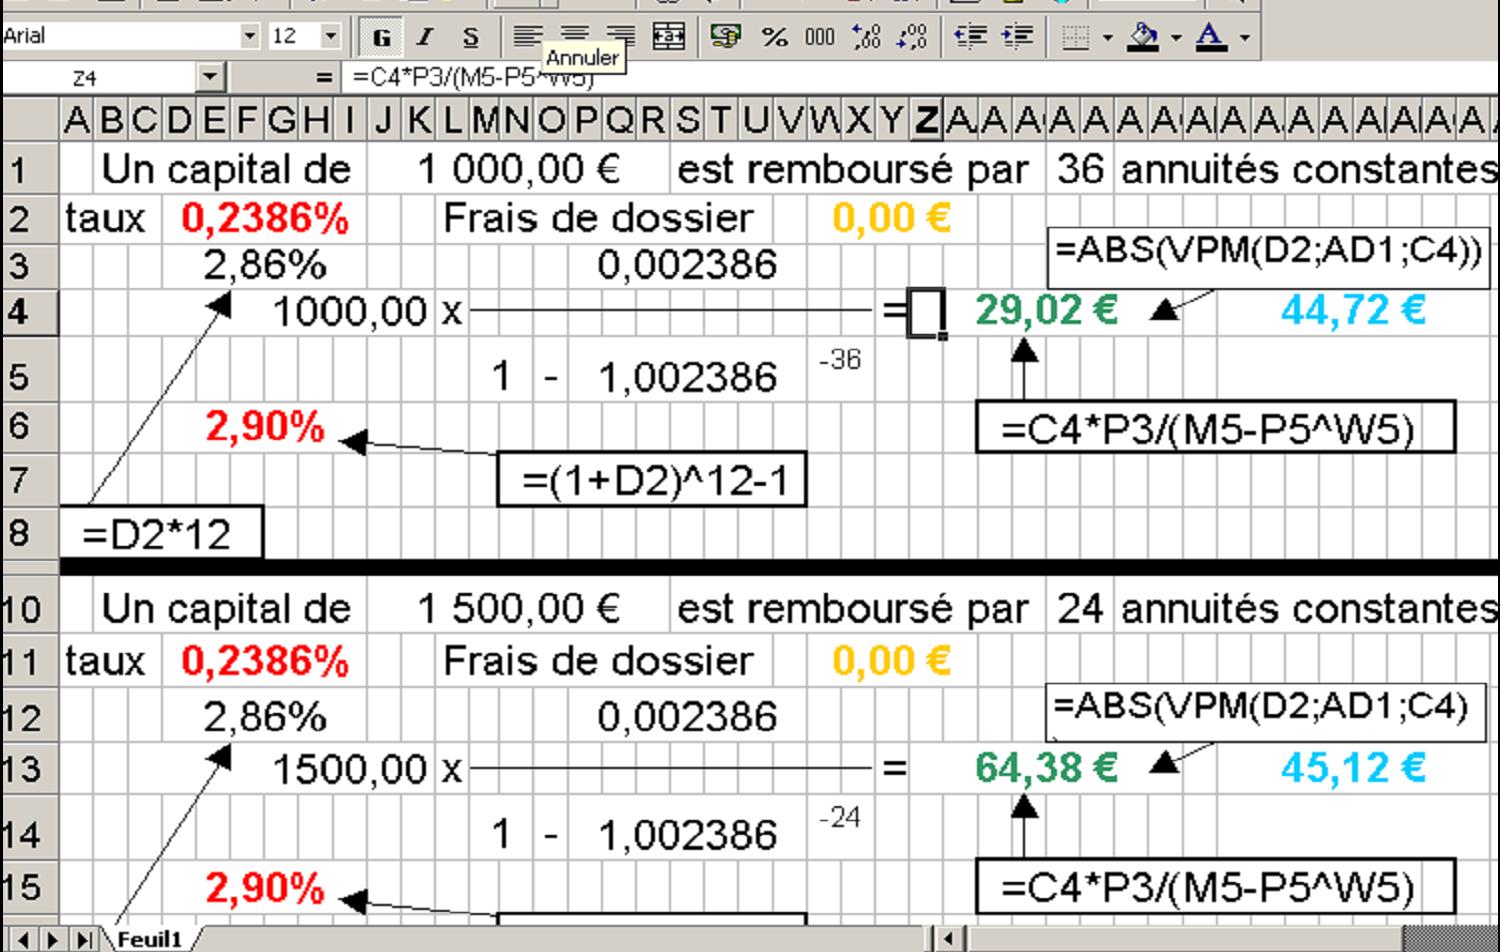Select column M header
The image size is (1500, 952).
tap(486, 120)
